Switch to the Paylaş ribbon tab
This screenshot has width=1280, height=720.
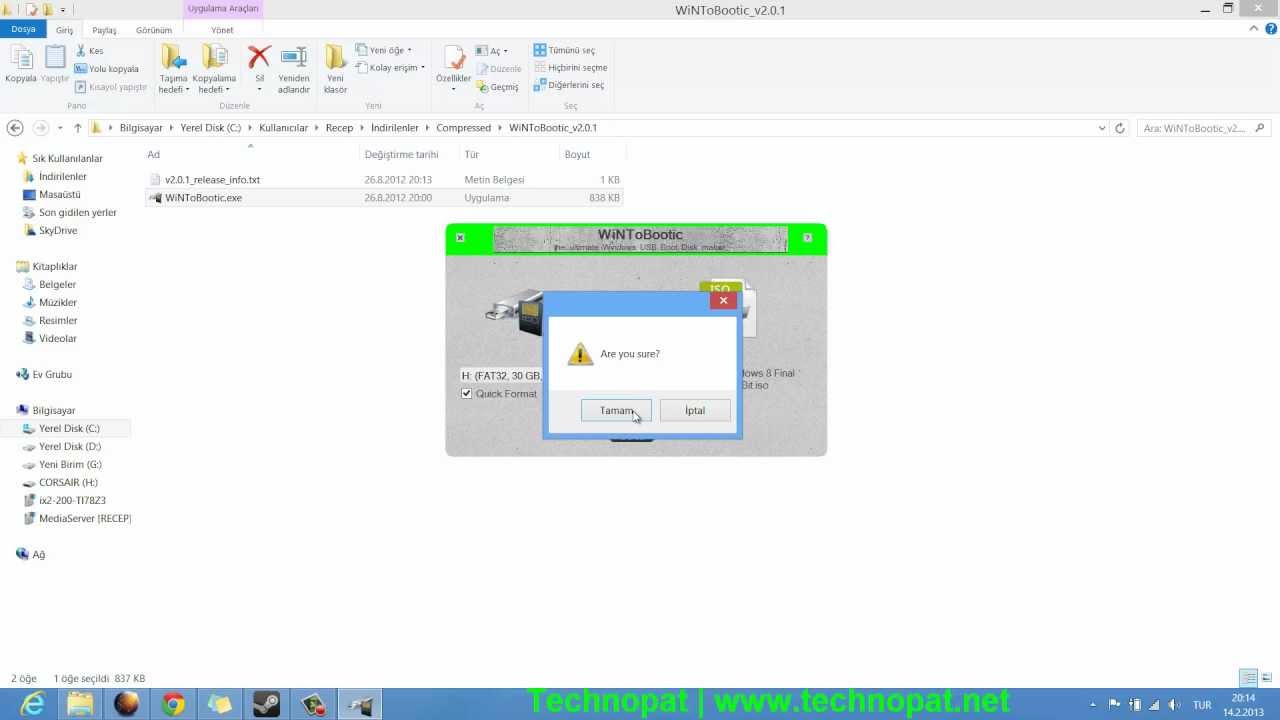[x=105, y=30]
